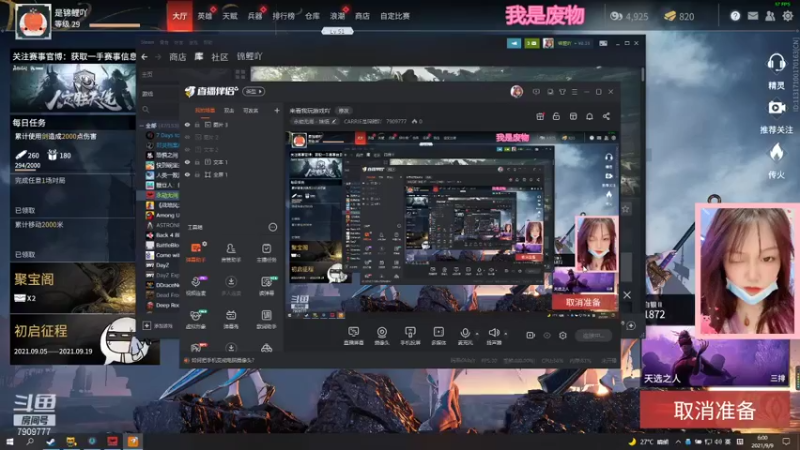
Task: Open 自定比赛 custom match tab
Action: 394,16
